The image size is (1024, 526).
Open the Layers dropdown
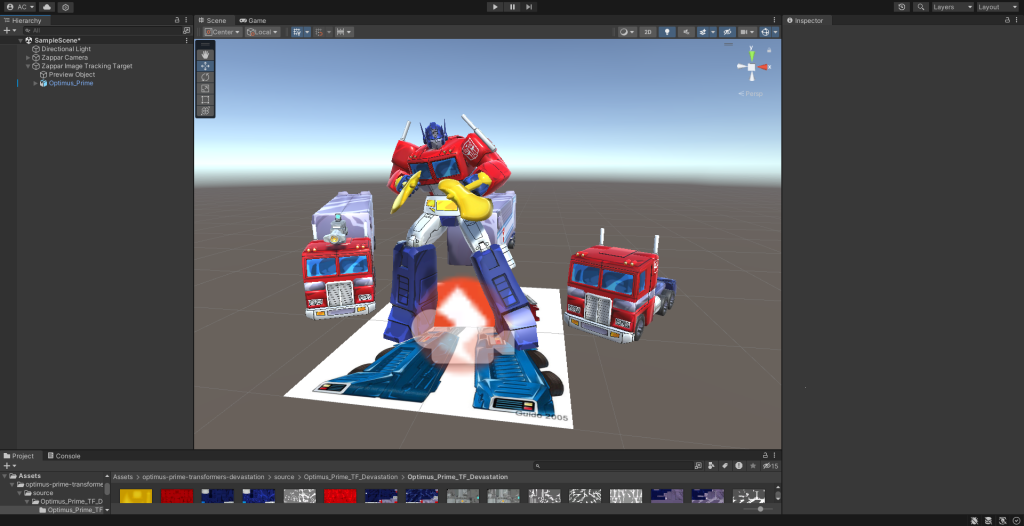coord(951,7)
